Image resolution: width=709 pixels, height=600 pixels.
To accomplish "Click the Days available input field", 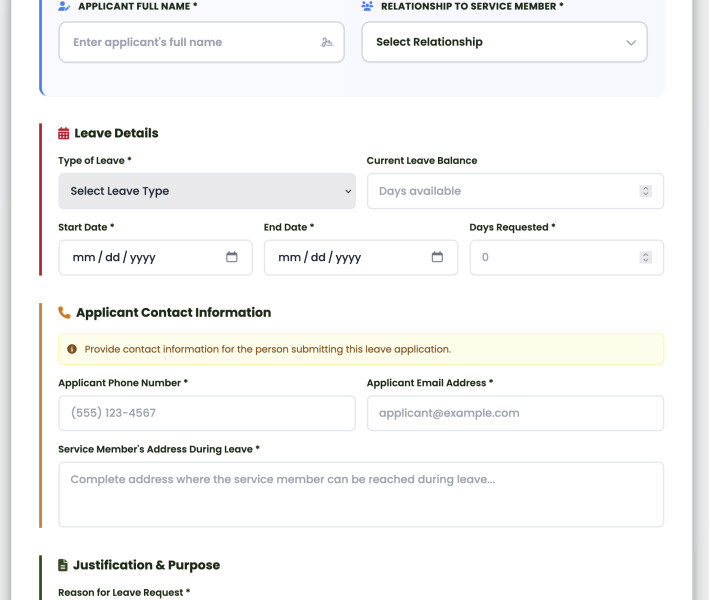I will (x=500, y=191).
